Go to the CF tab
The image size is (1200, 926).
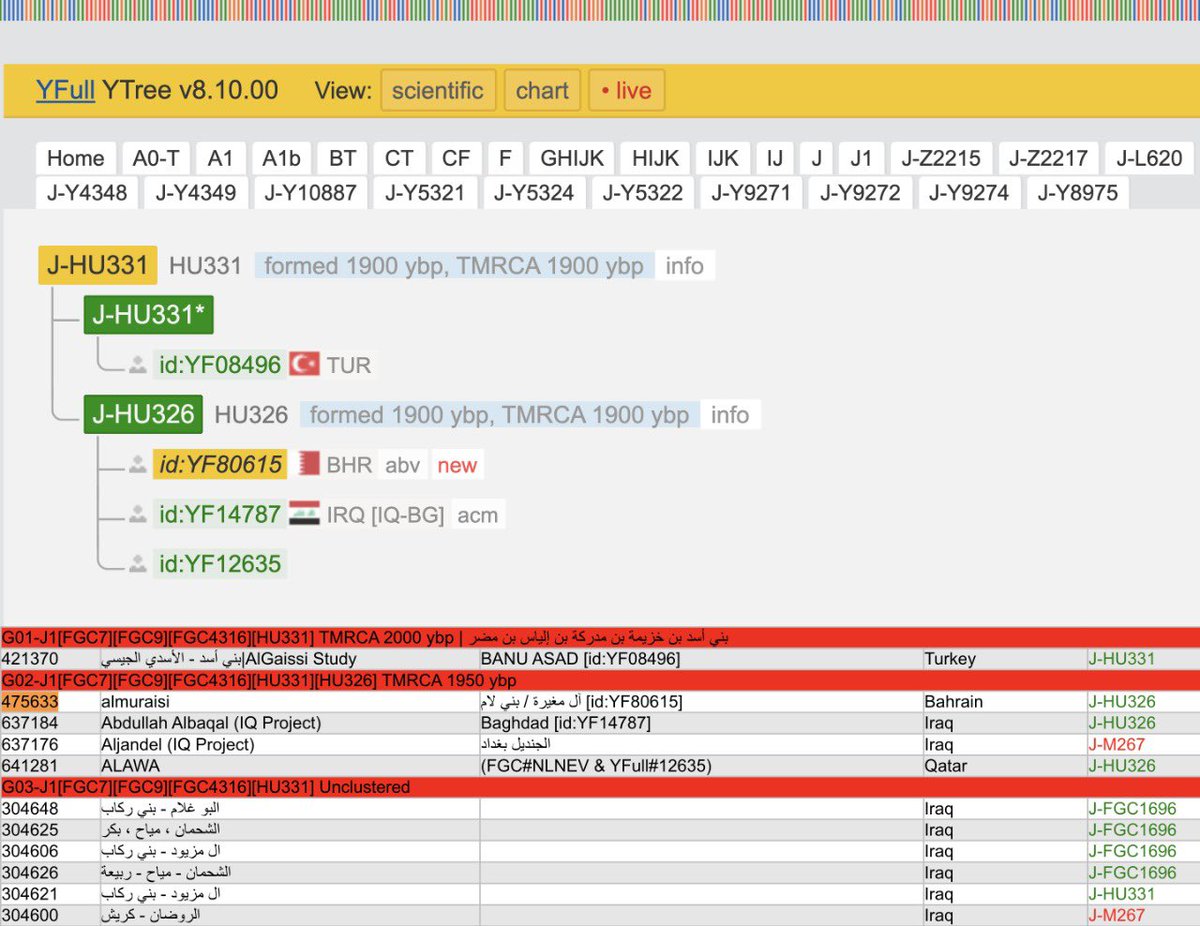(456, 158)
